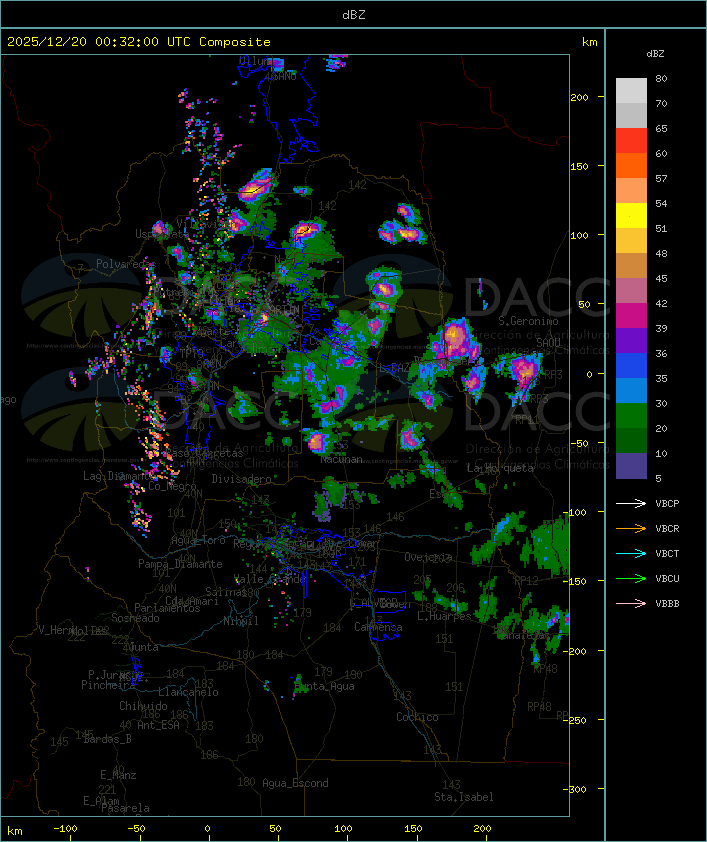Click the S.Geronimo place label
Screen dimensions: 707x842
[x=528, y=321]
